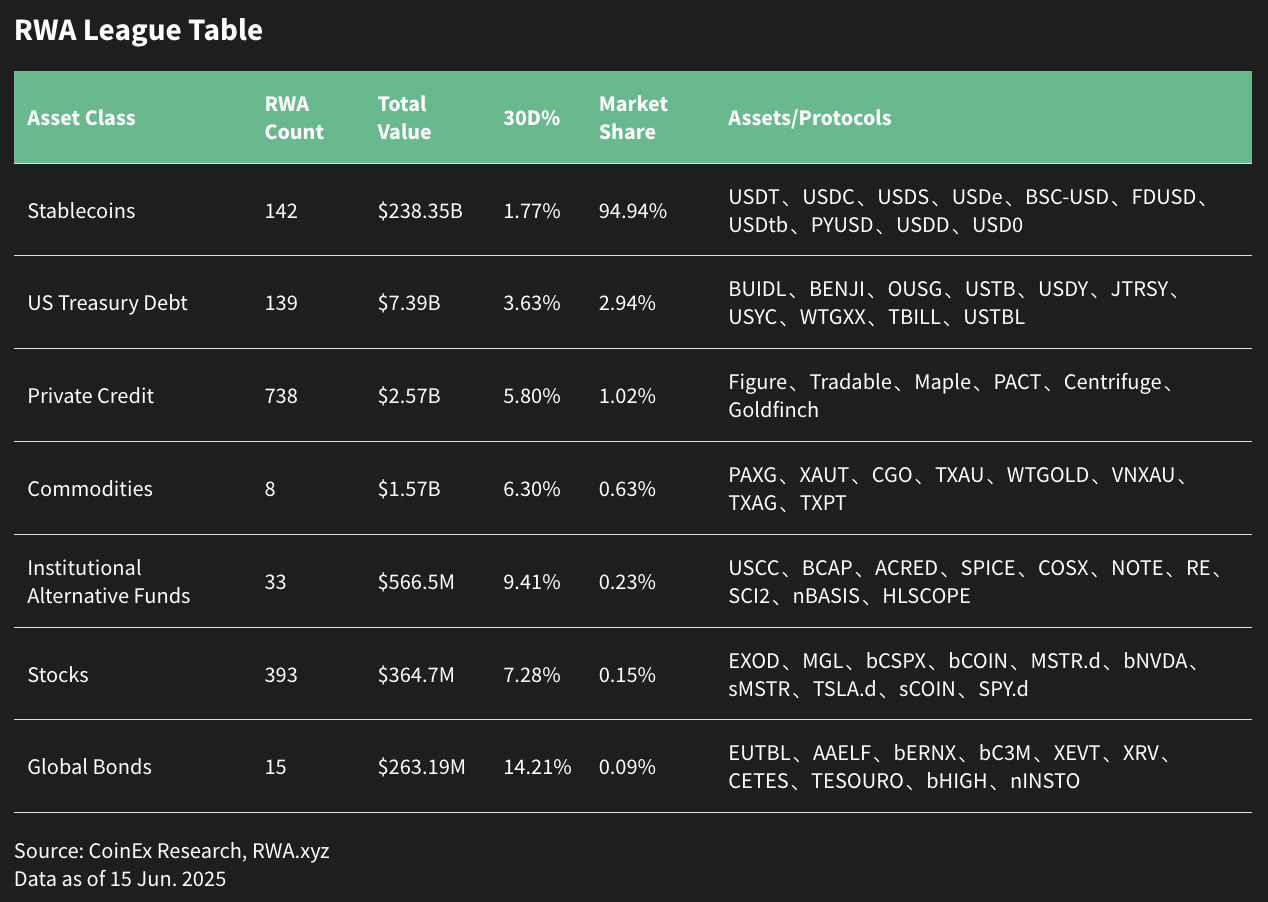This screenshot has width=1268, height=902.
Task: Select the '14.21%' 30-day change
Action: 537,767
